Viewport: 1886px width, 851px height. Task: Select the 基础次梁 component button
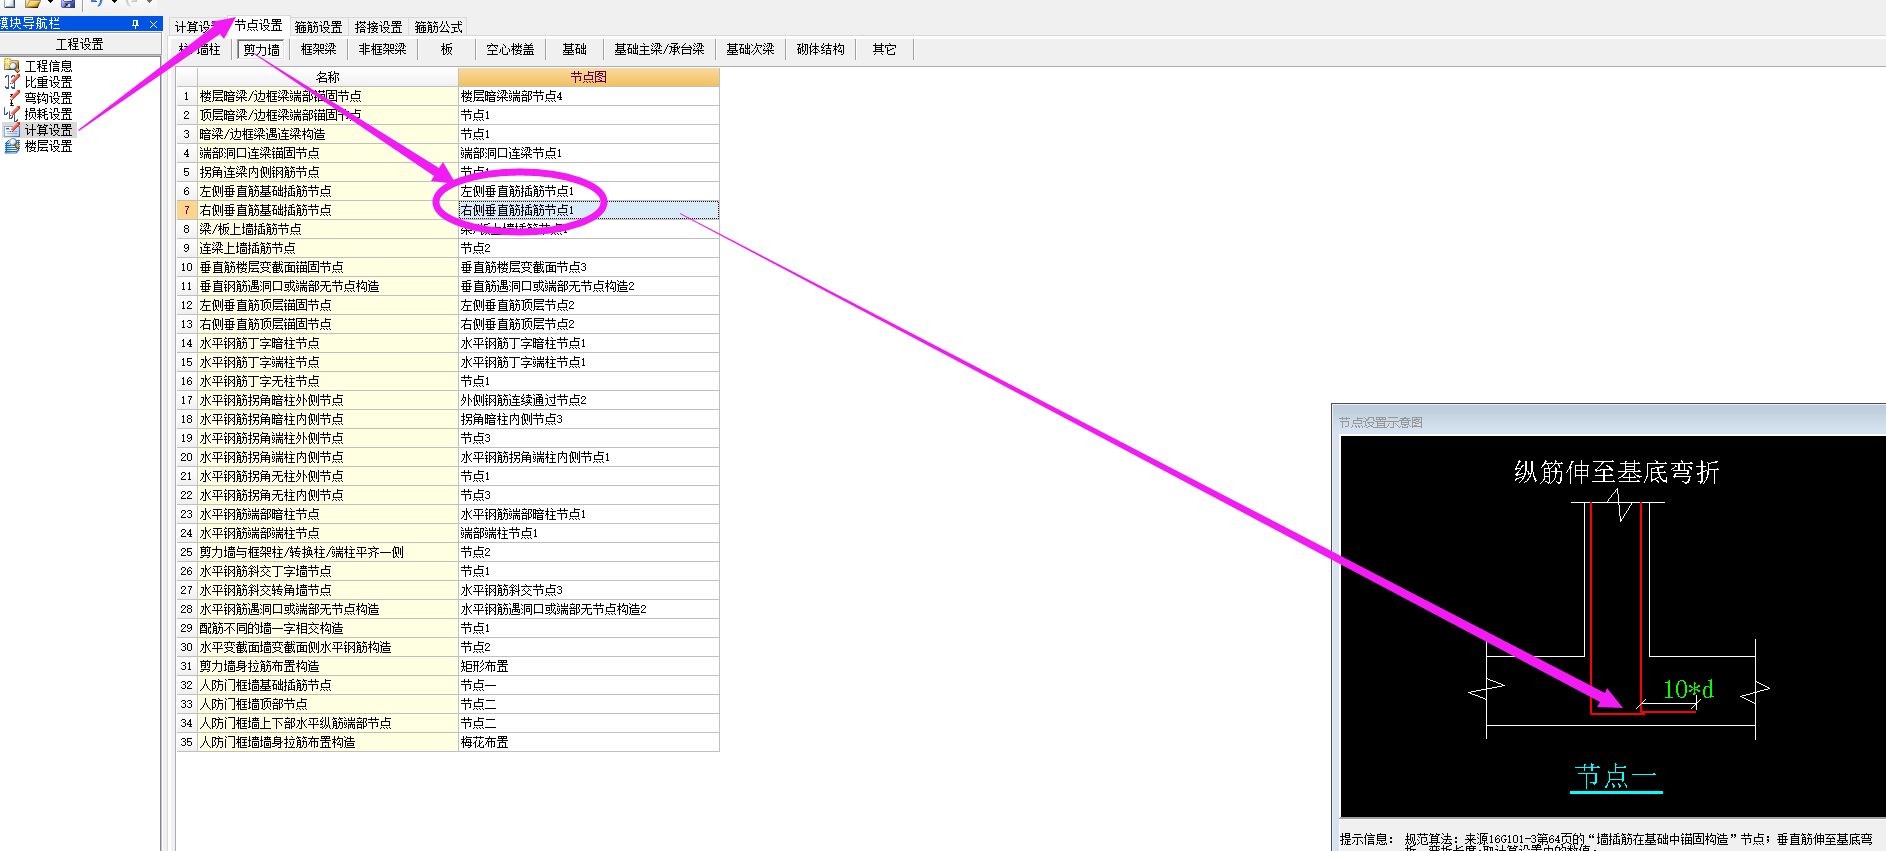tap(750, 49)
